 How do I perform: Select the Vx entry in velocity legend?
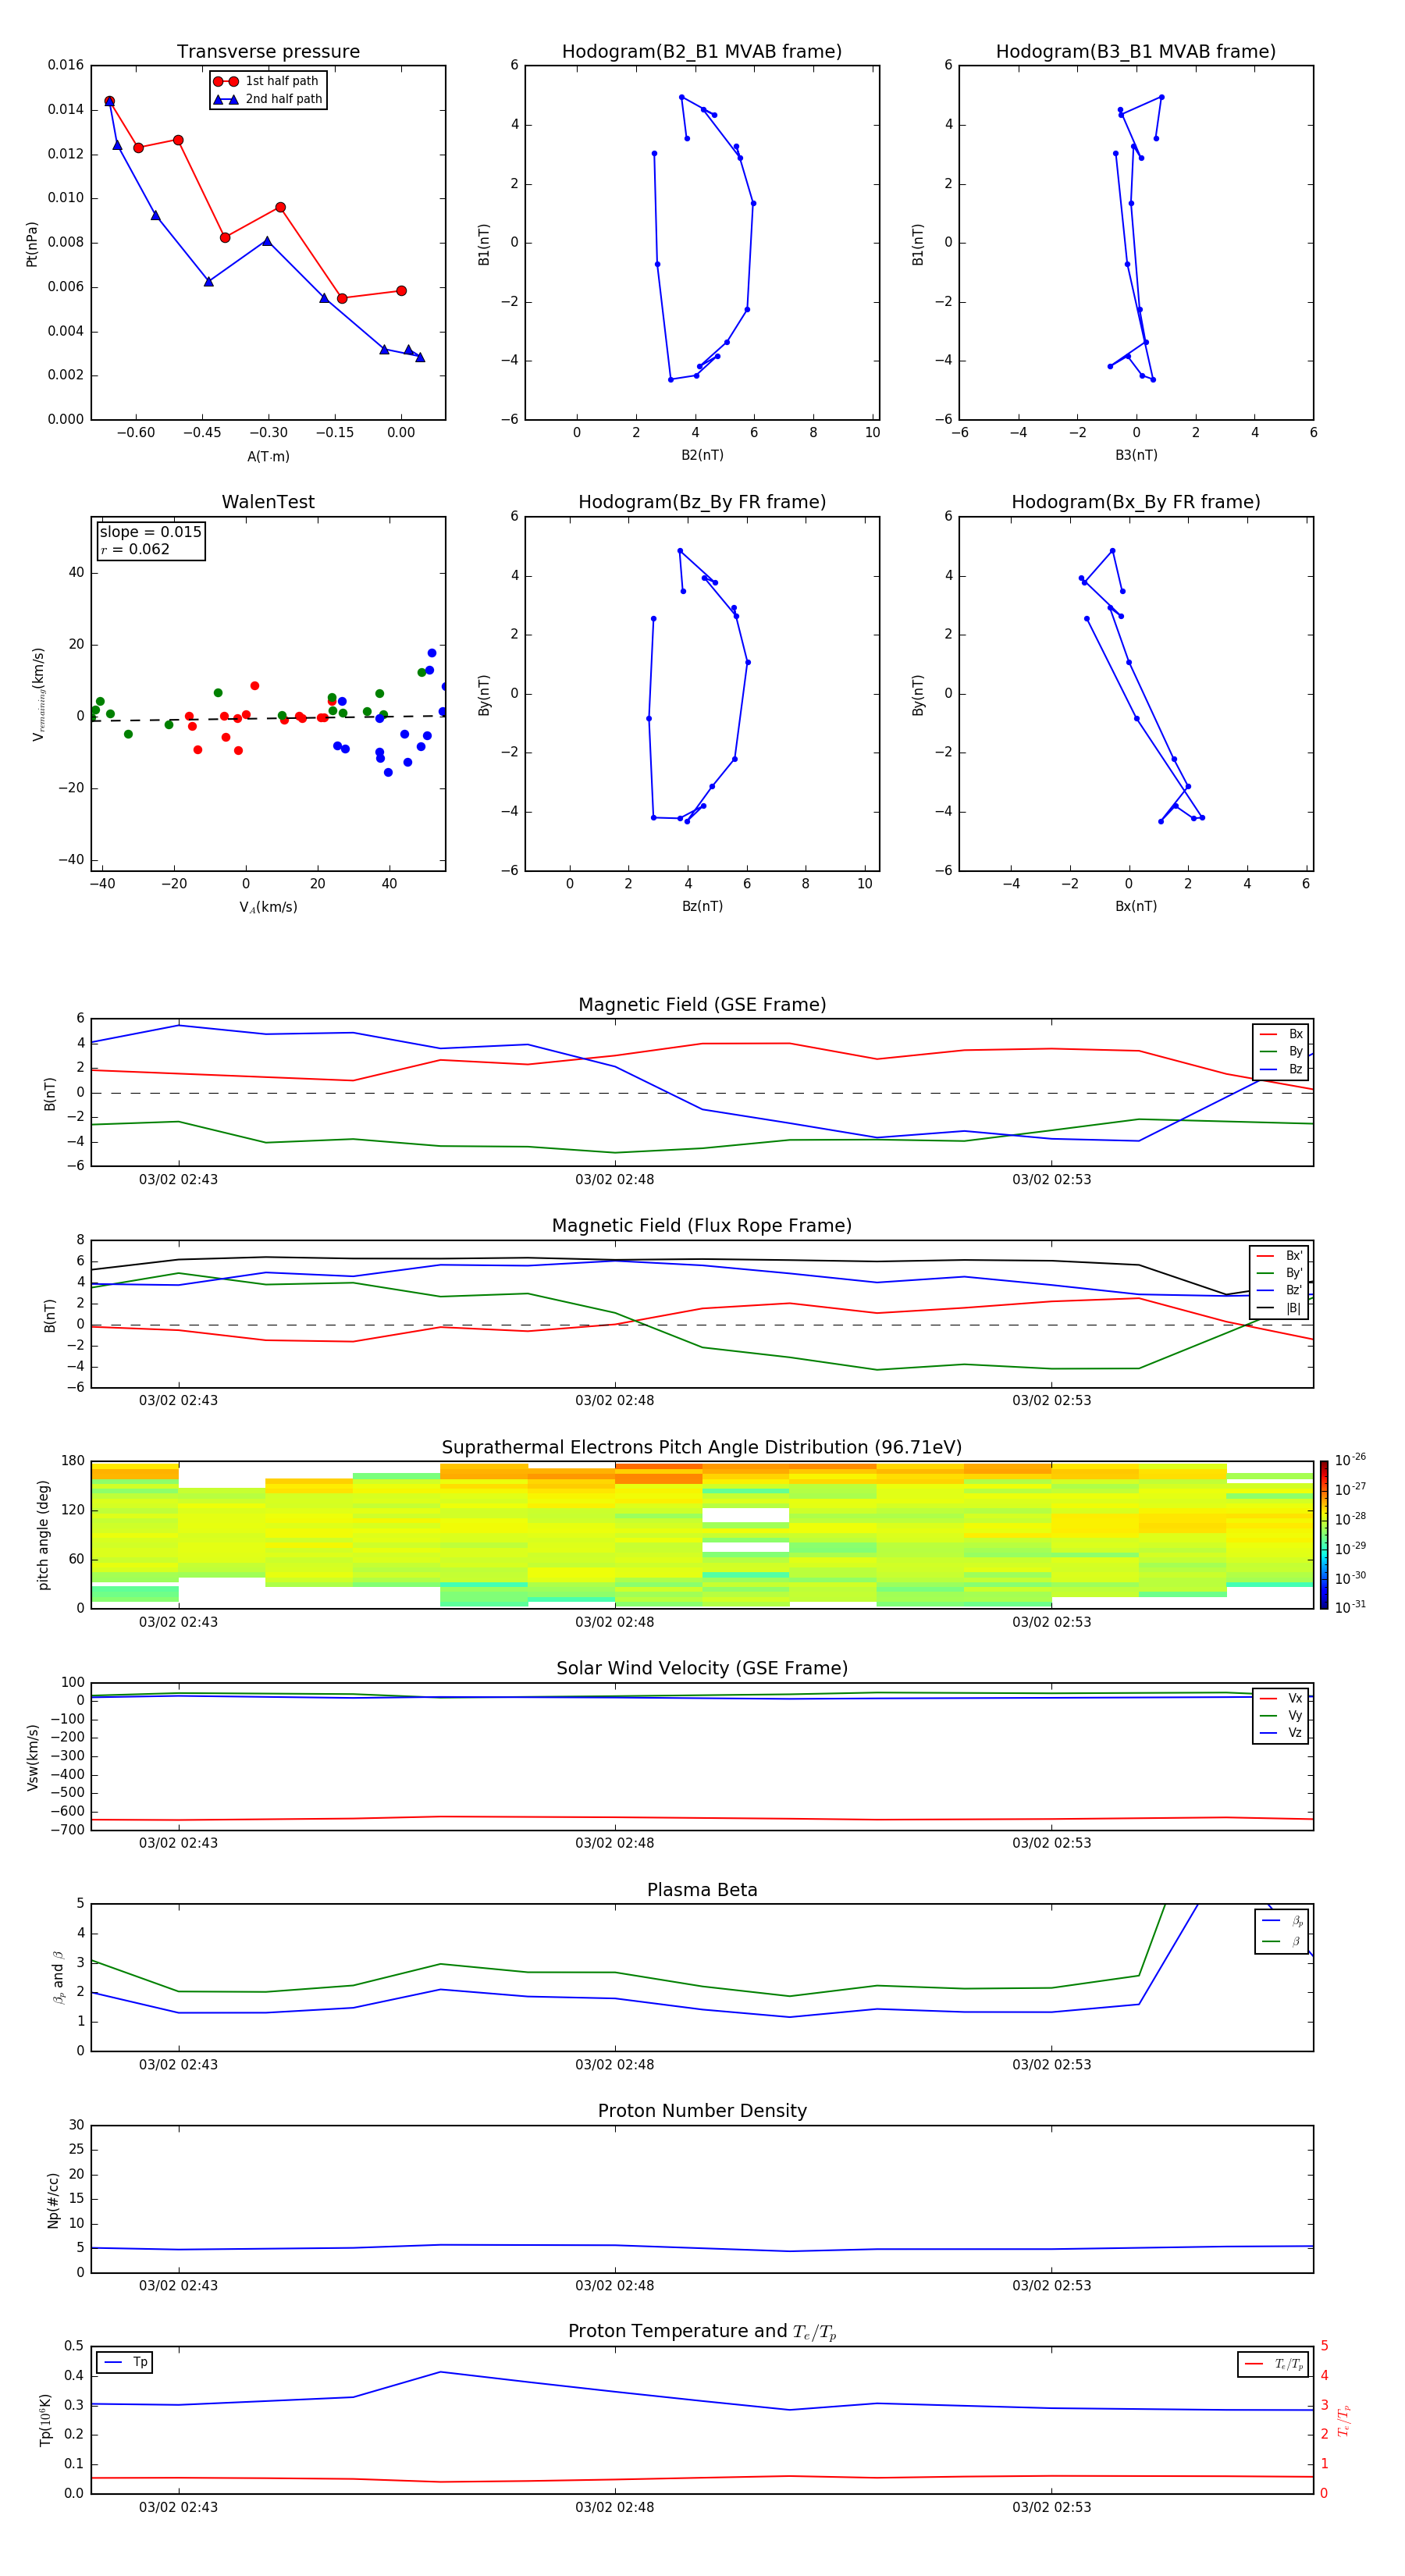click(1281, 1698)
